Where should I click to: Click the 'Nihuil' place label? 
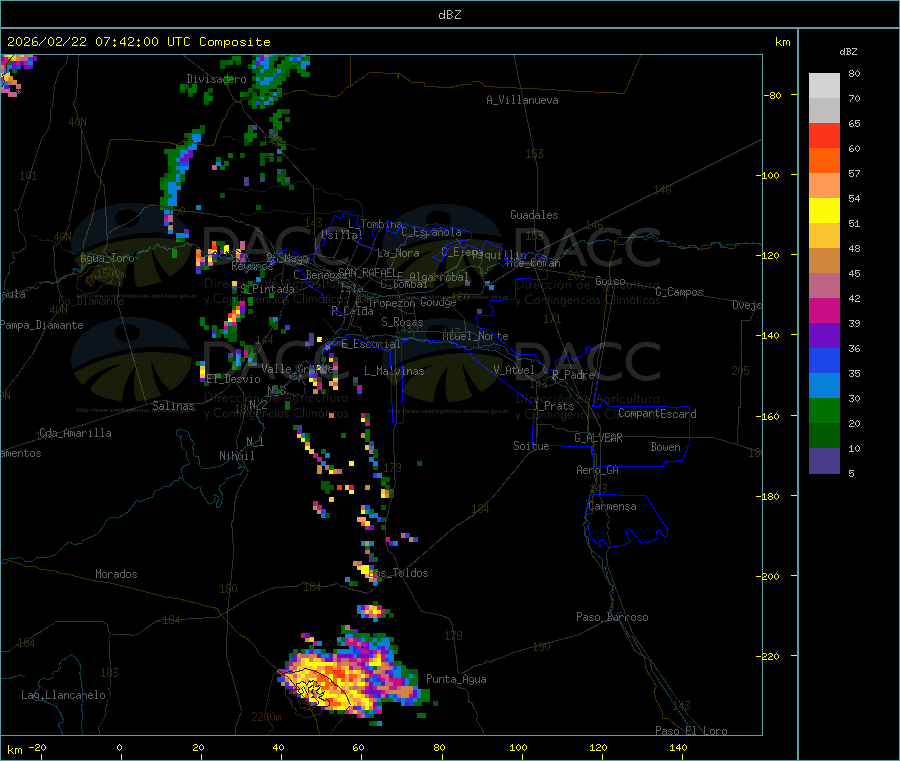[x=236, y=456]
